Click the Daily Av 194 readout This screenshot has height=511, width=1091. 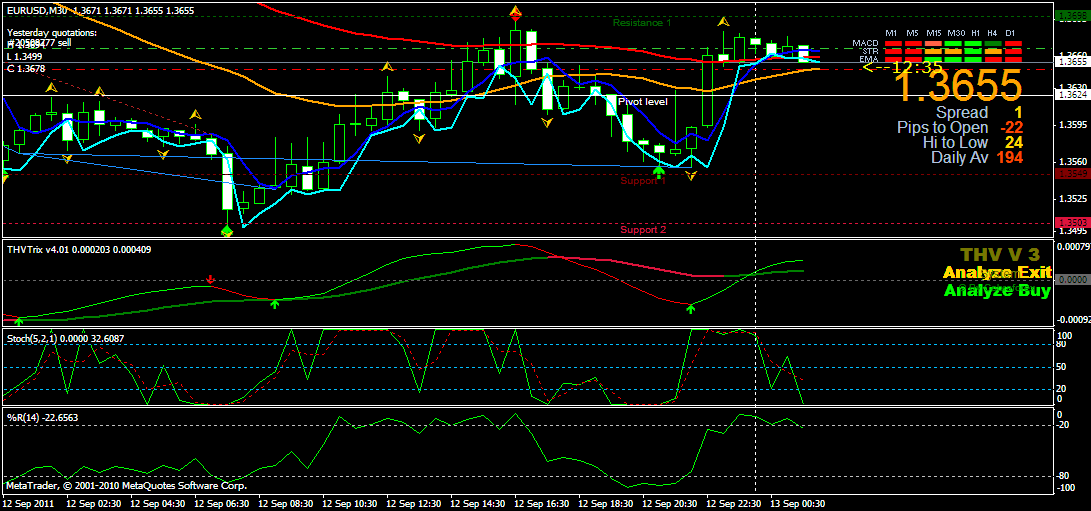click(x=977, y=158)
